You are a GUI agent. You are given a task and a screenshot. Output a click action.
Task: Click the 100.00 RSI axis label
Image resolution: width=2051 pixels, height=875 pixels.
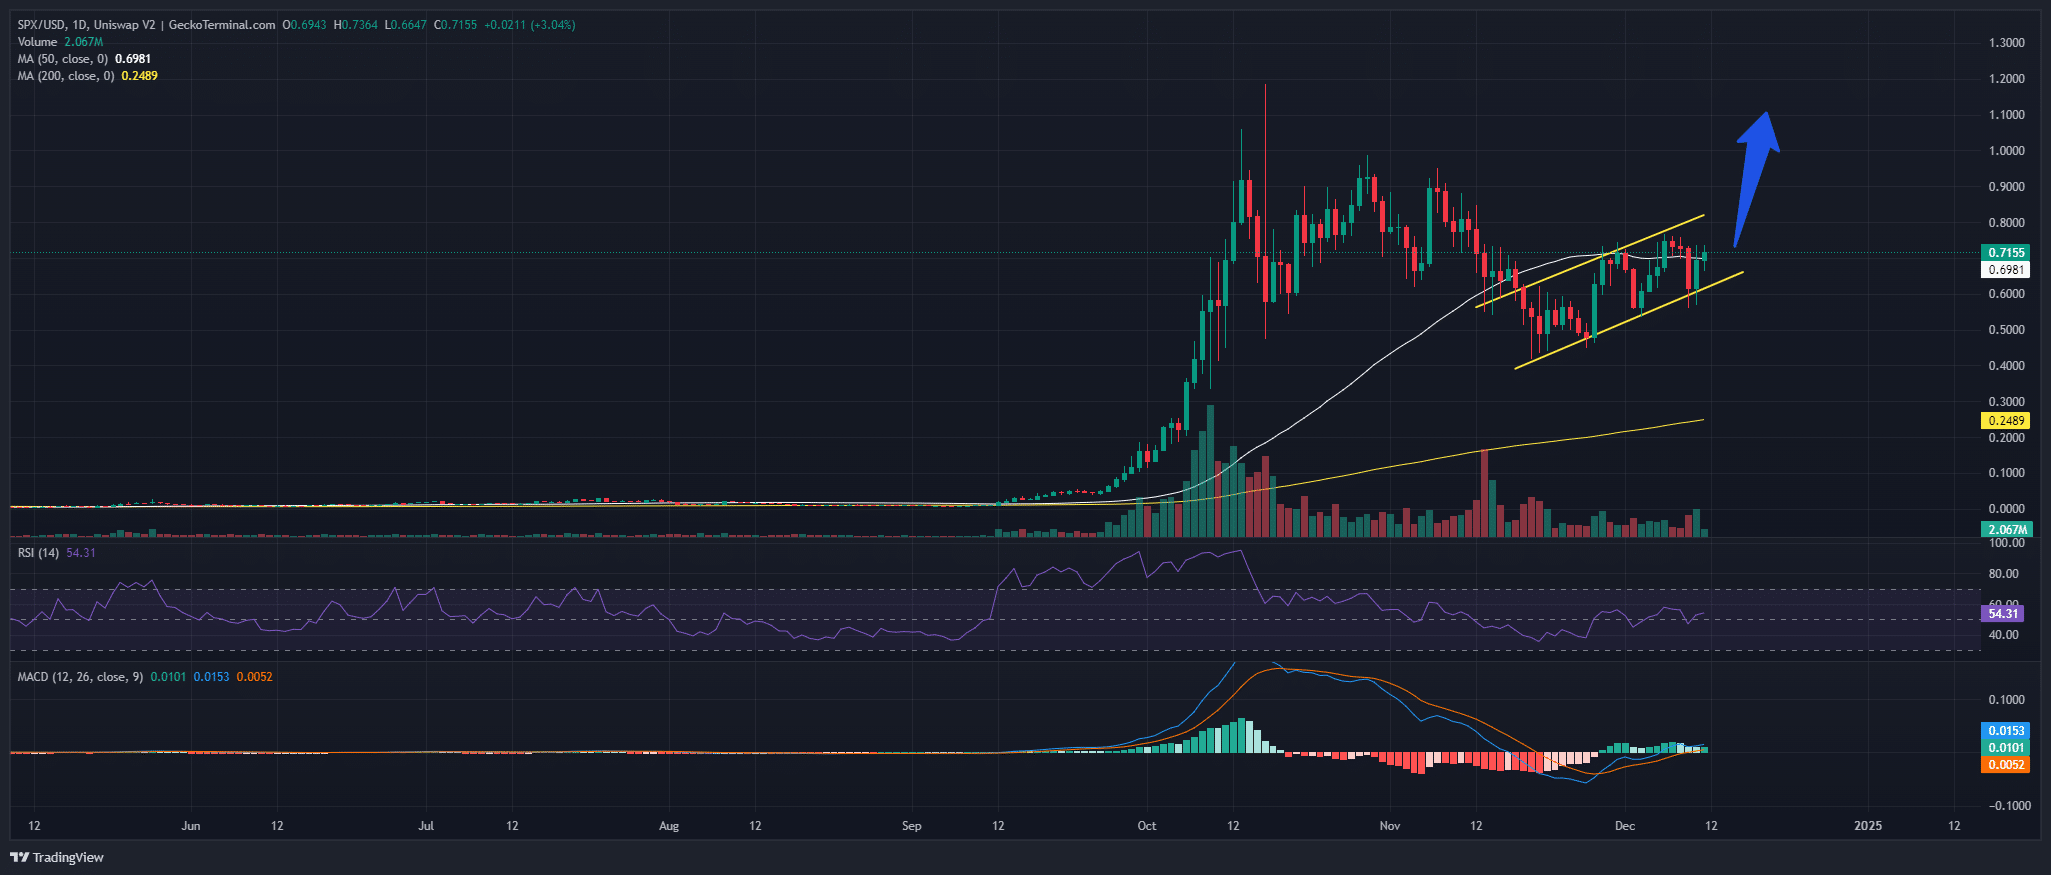point(2007,543)
